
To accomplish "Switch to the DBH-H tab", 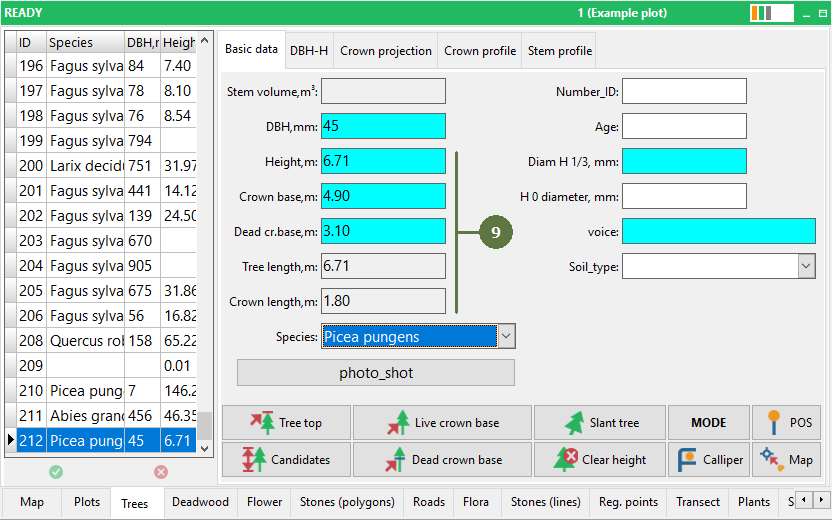I will click(309, 51).
